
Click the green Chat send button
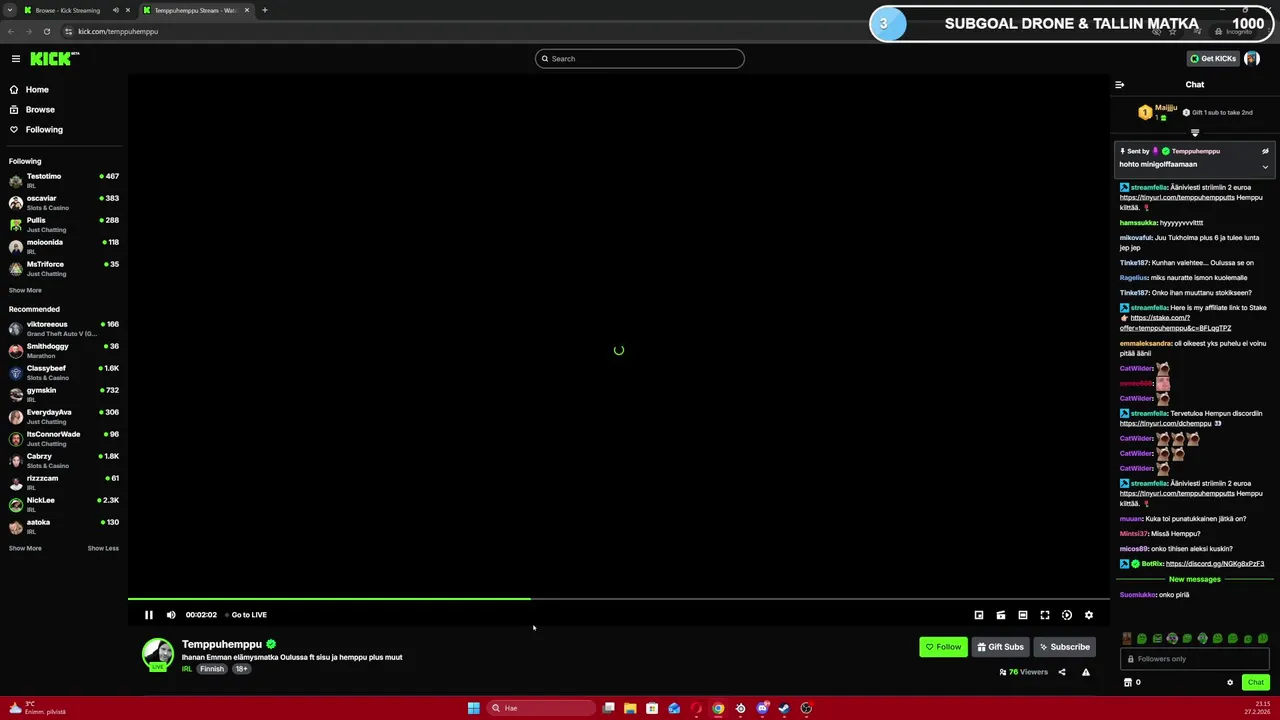pos(1256,683)
